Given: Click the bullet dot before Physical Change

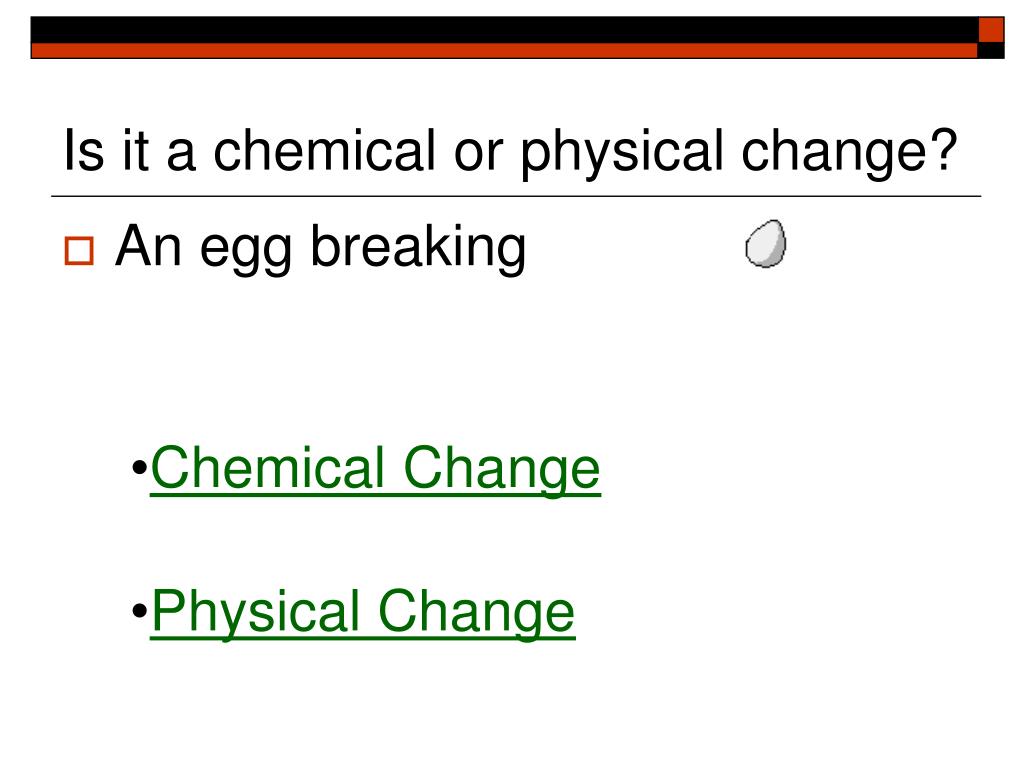Looking at the screenshot, I should pos(139,611).
